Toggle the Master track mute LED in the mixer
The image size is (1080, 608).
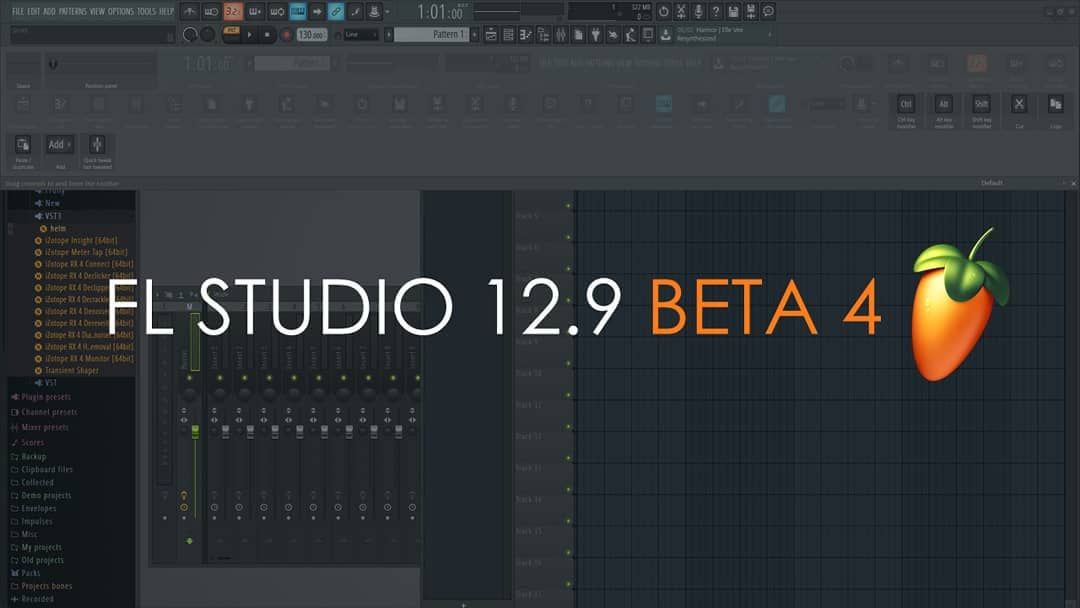(x=189, y=378)
